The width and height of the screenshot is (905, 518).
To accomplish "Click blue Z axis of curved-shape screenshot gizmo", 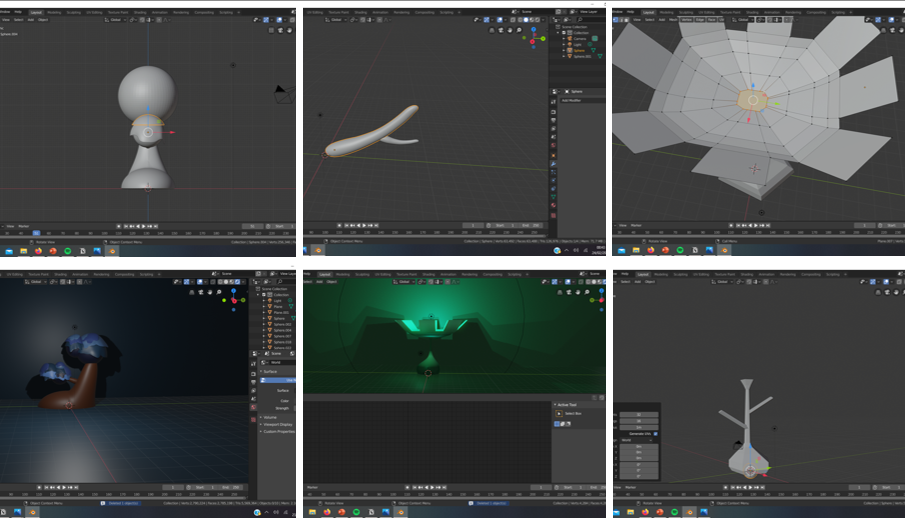I will [x=533, y=29].
